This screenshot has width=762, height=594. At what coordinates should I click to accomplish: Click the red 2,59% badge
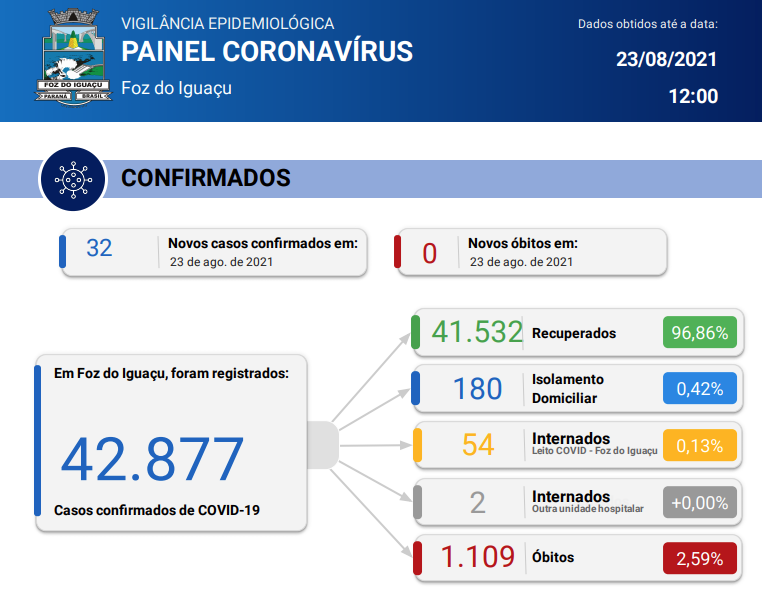pos(700,558)
